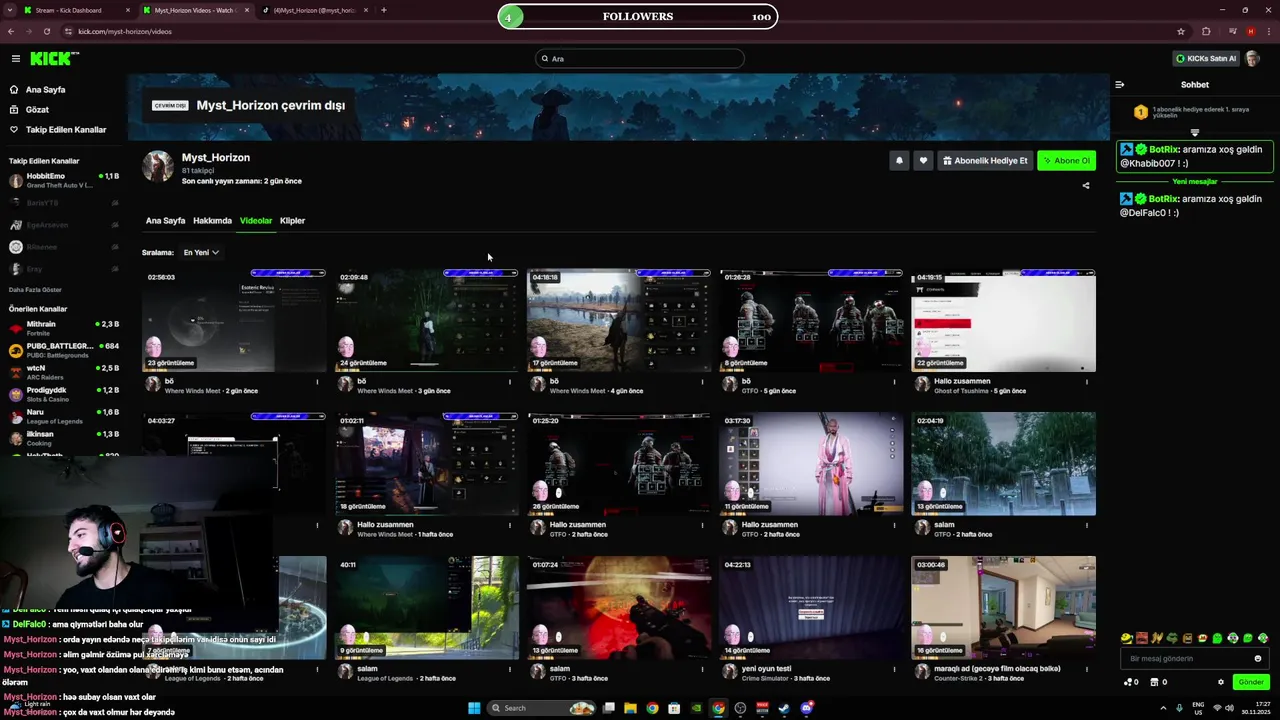1280x720 pixels.
Task: Open volume control in system tray
Action: [x=1229, y=708]
